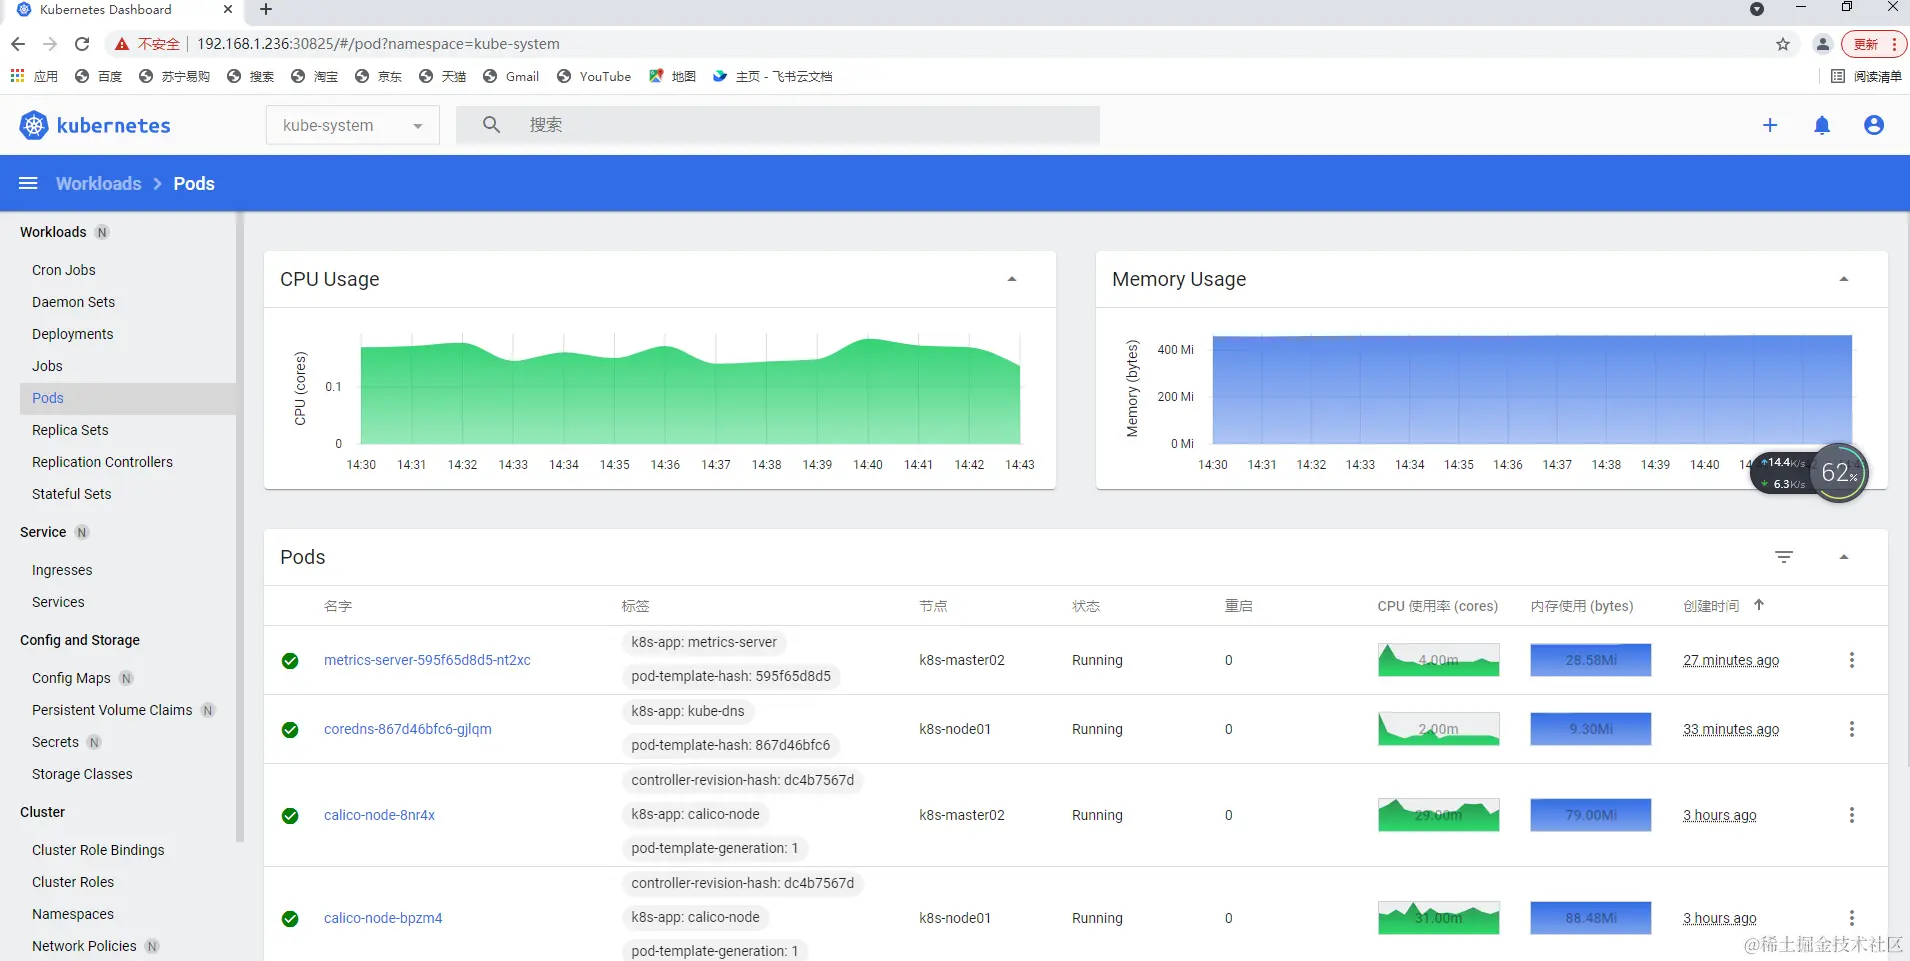Open calico-node-bpzm4 pod link
Image resolution: width=1910 pixels, height=961 pixels.
[x=383, y=918]
